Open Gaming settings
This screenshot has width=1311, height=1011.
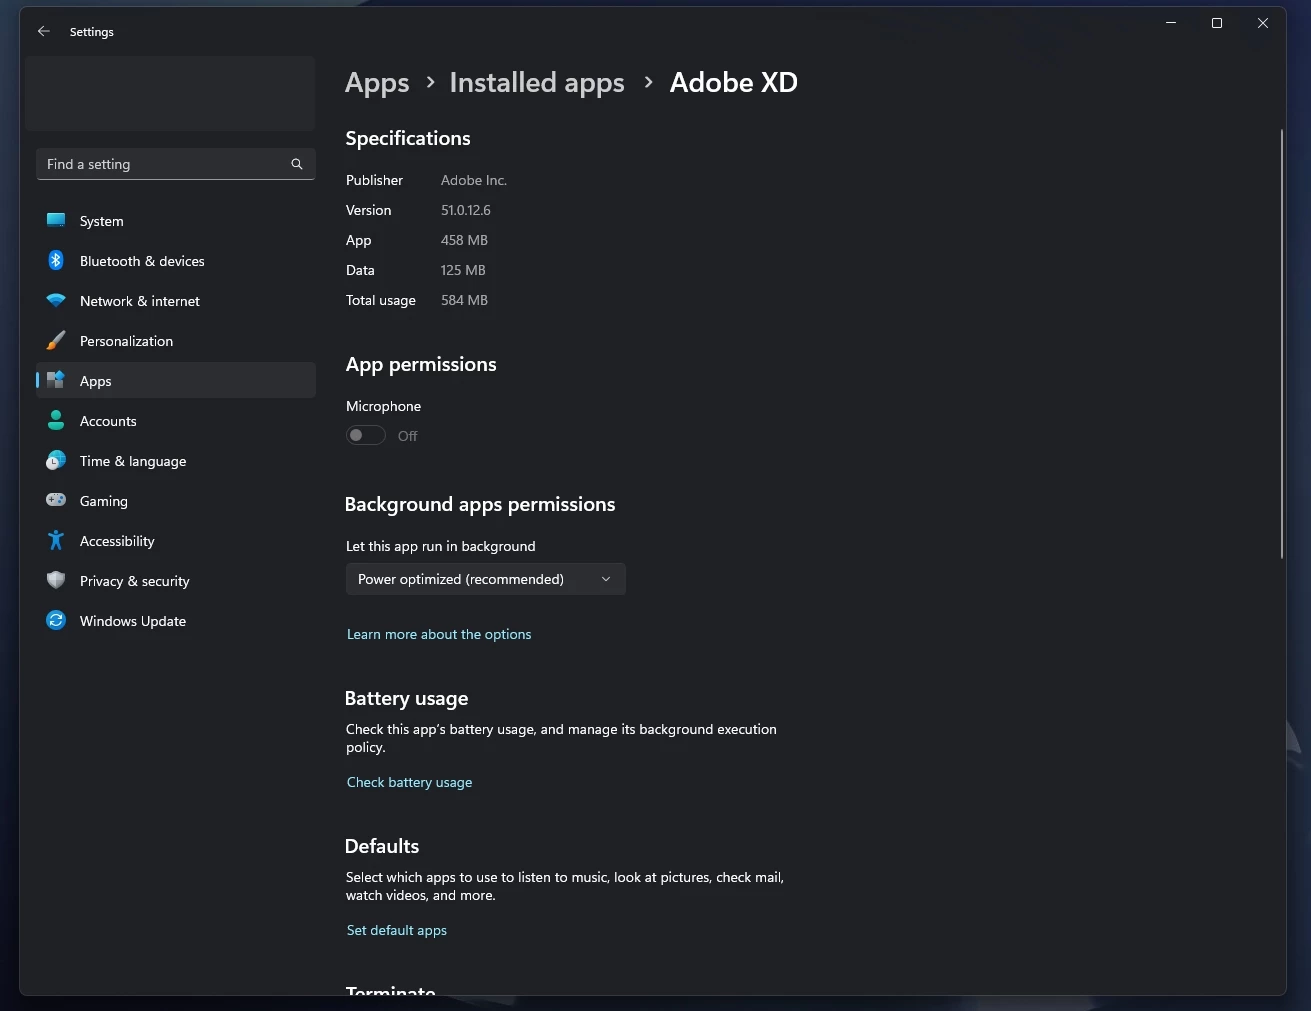176,501
